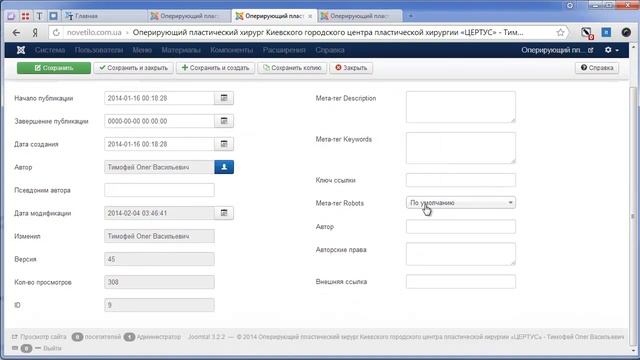Click the Псевдоним автора input field
This screenshot has height=360, width=640.
point(159,190)
